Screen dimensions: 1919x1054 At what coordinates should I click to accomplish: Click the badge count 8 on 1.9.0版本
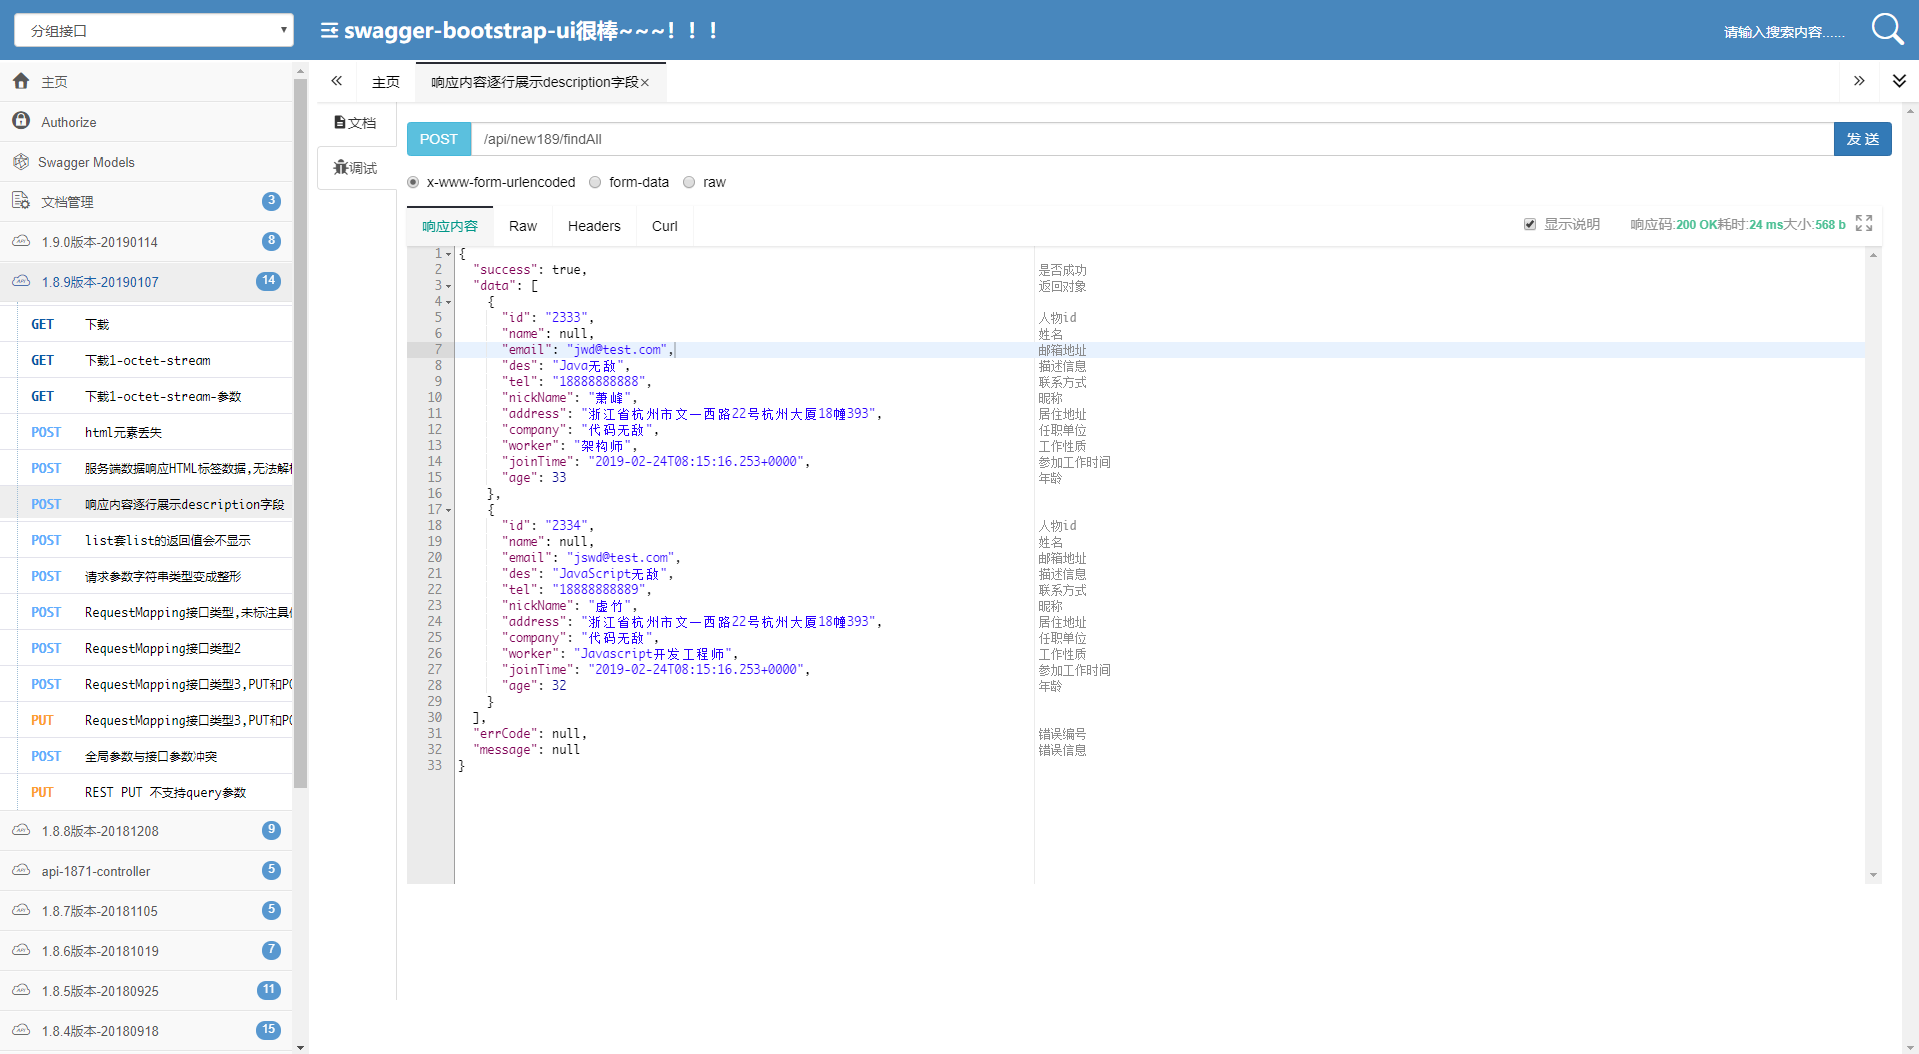tap(271, 241)
